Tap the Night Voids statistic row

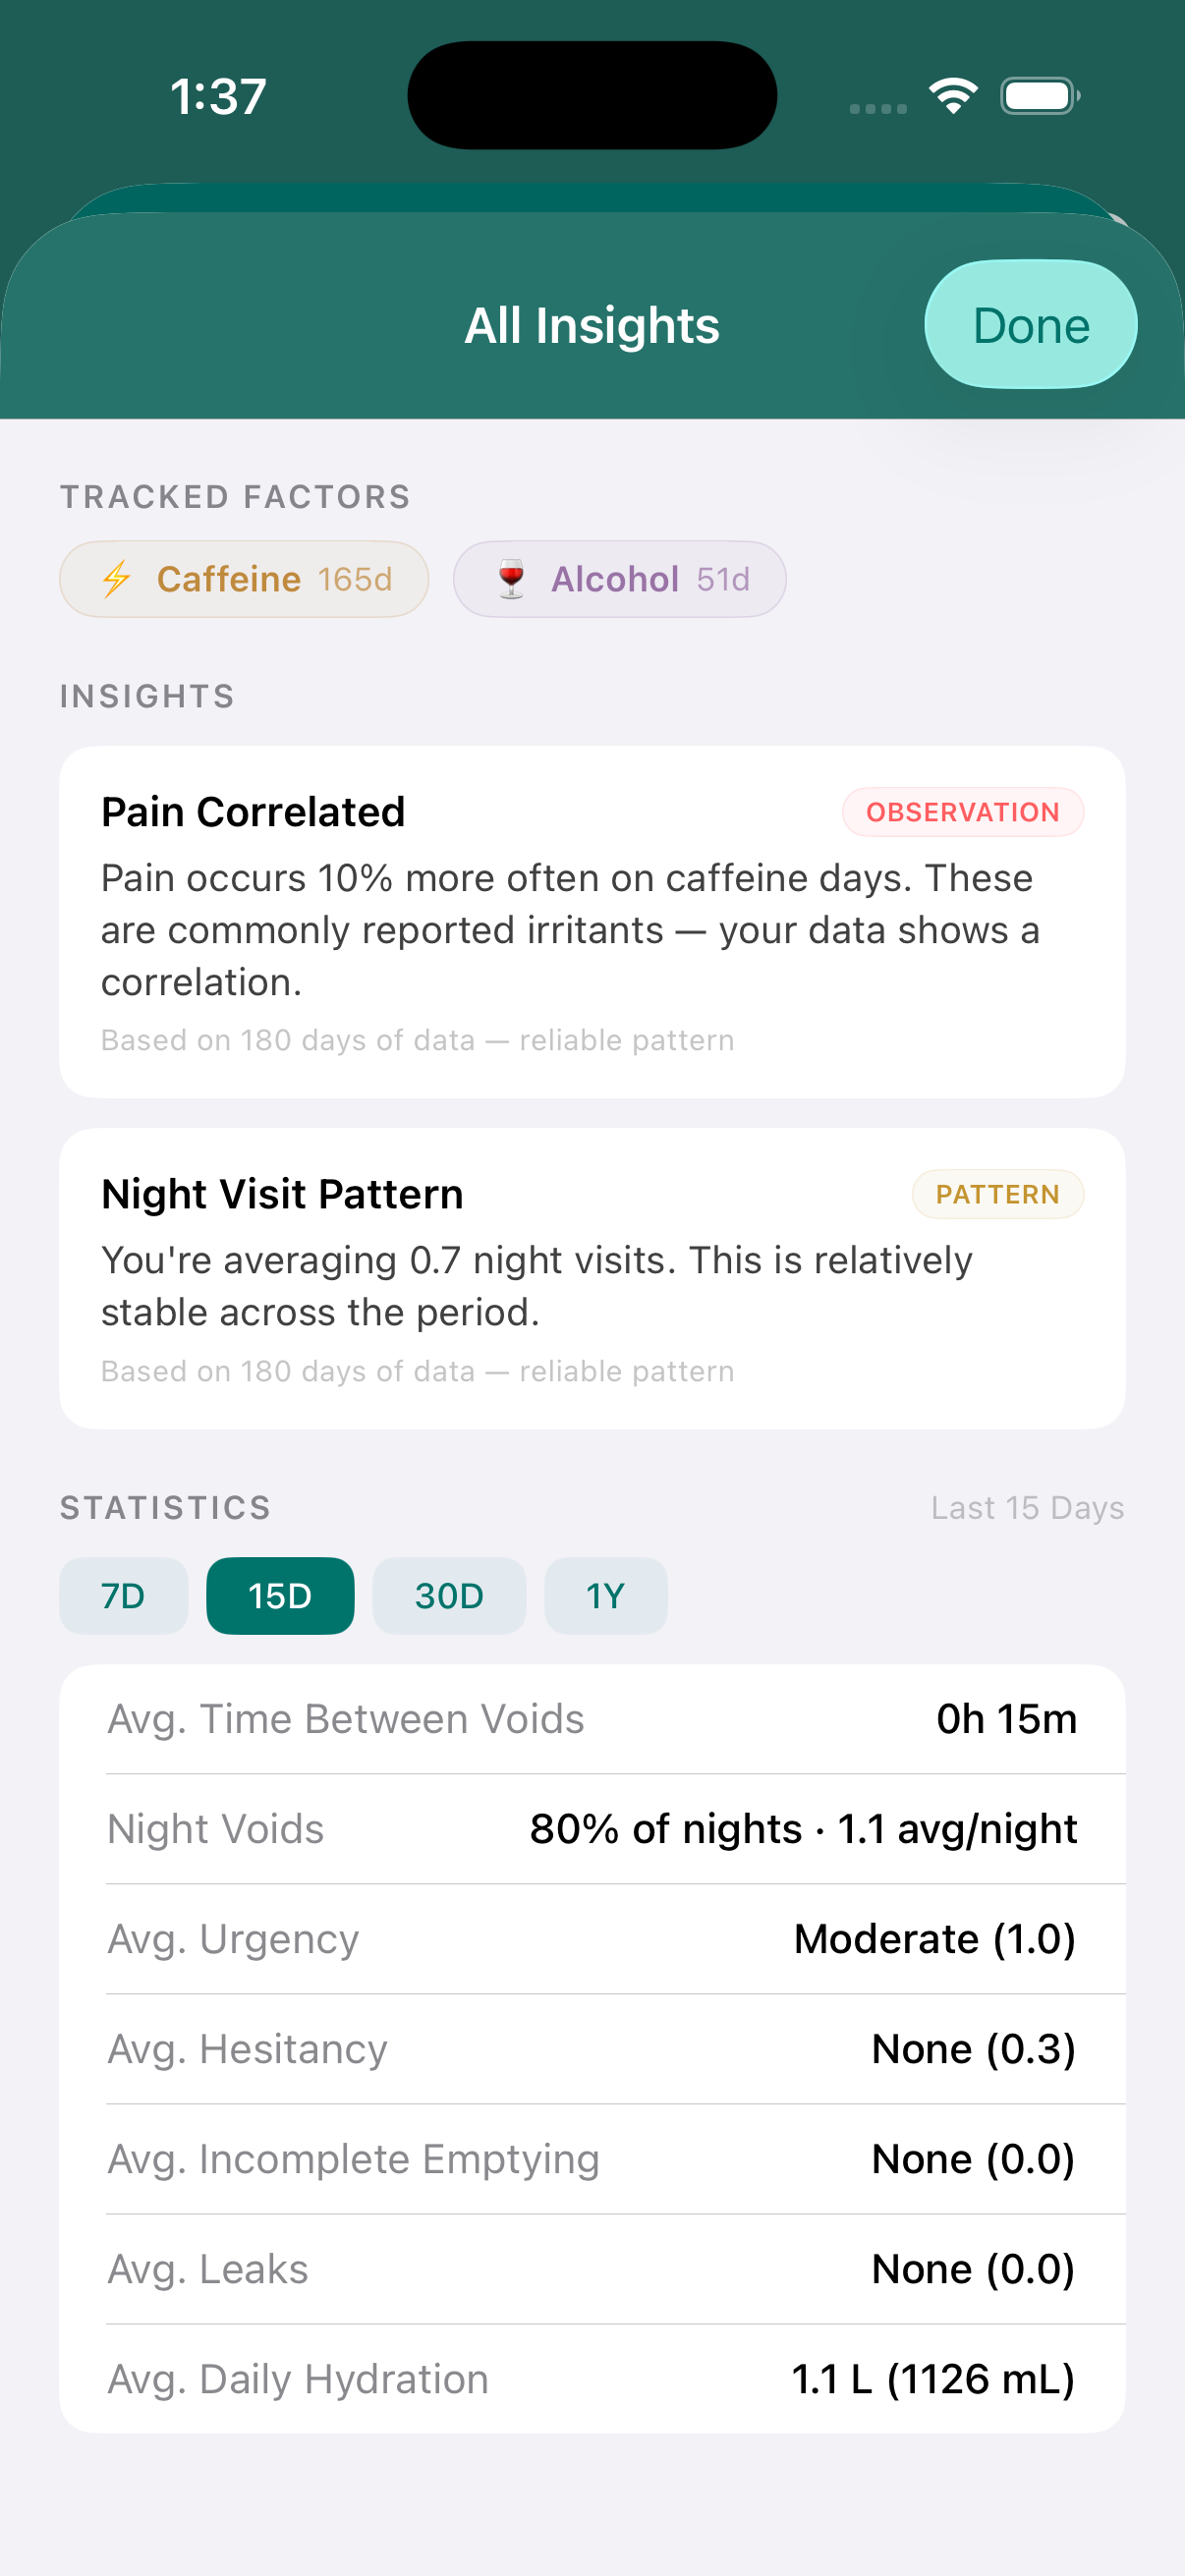592,1829
